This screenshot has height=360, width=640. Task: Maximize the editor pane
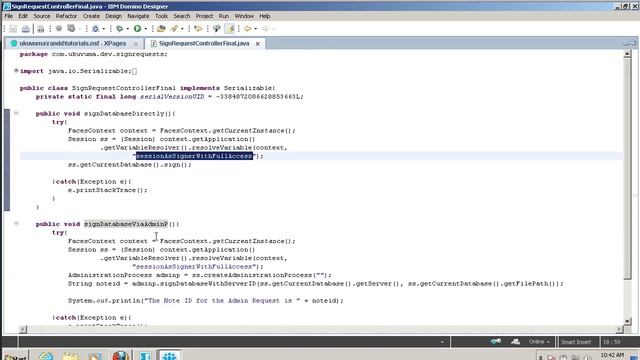633,43
